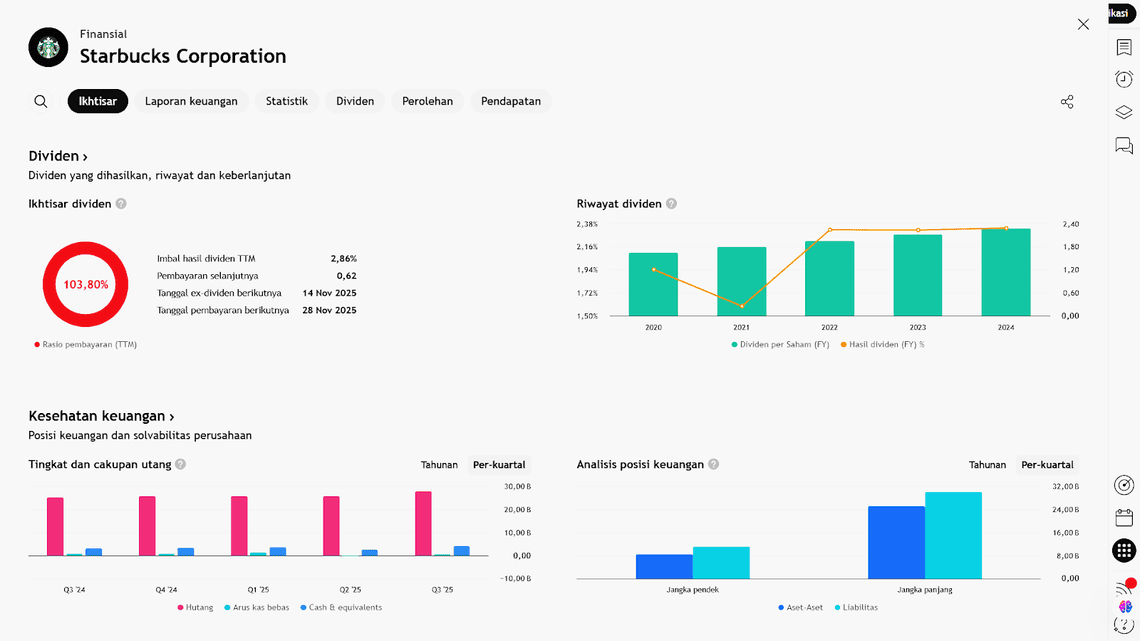Open the watchlist notes panel icon
Screen dimensions: 1140x641
[1124, 47]
